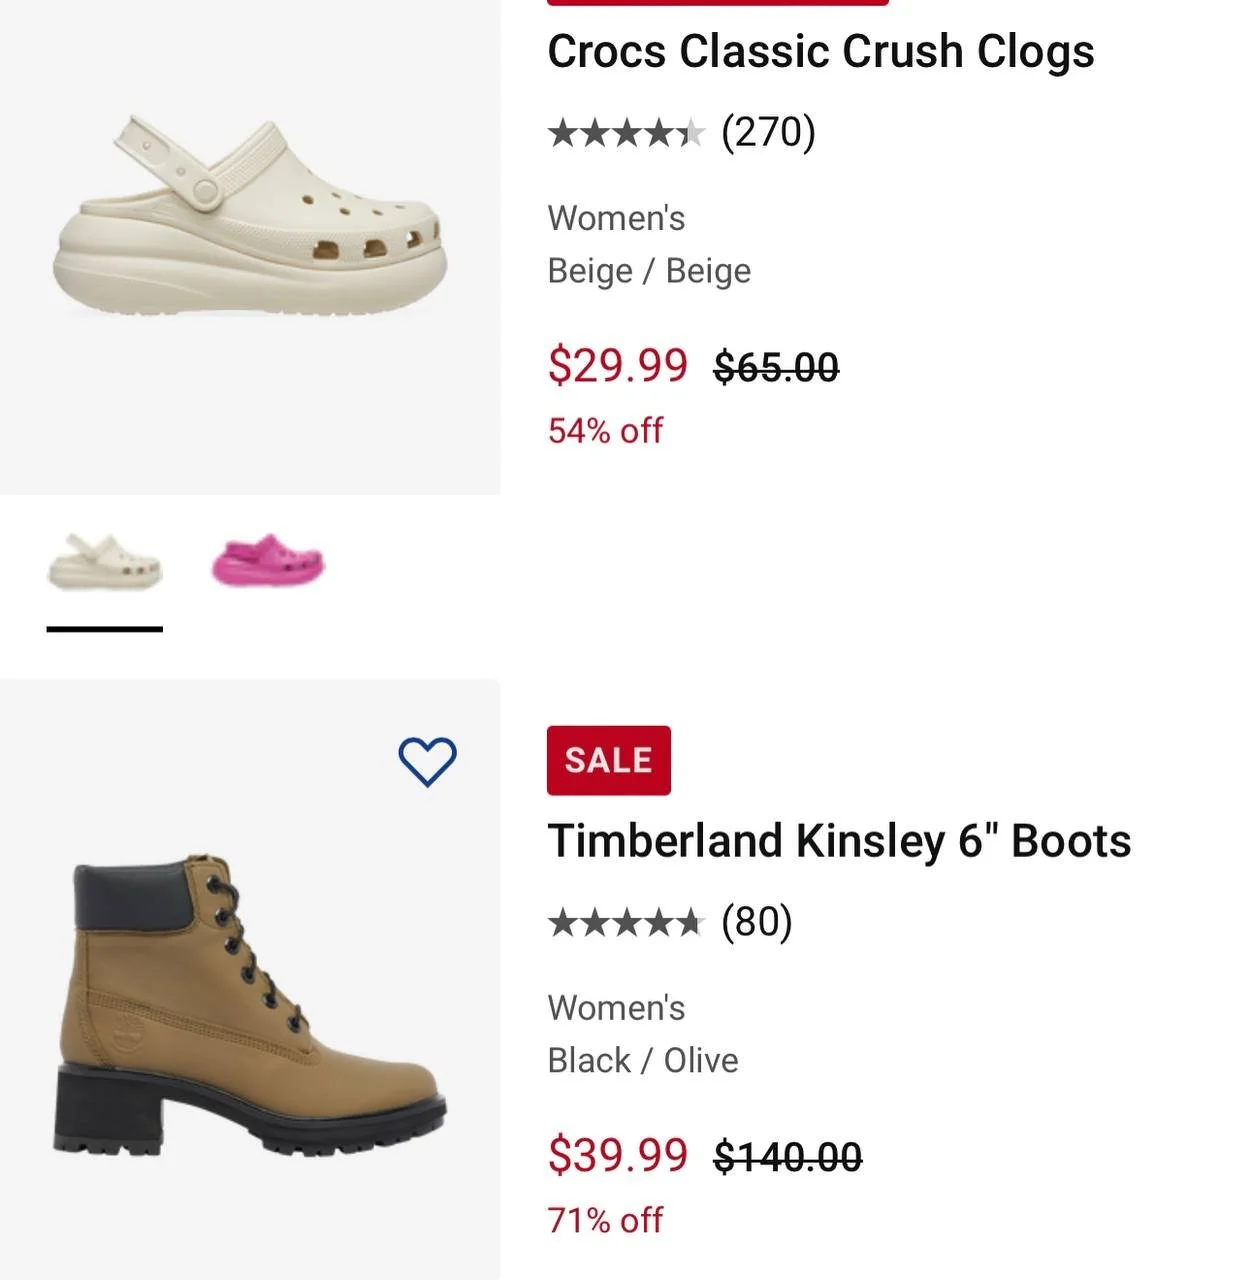Click the crossed-out $65.00 original price
This screenshot has width=1251, height=1280.
pyautogui.click(x=776, y=367)
